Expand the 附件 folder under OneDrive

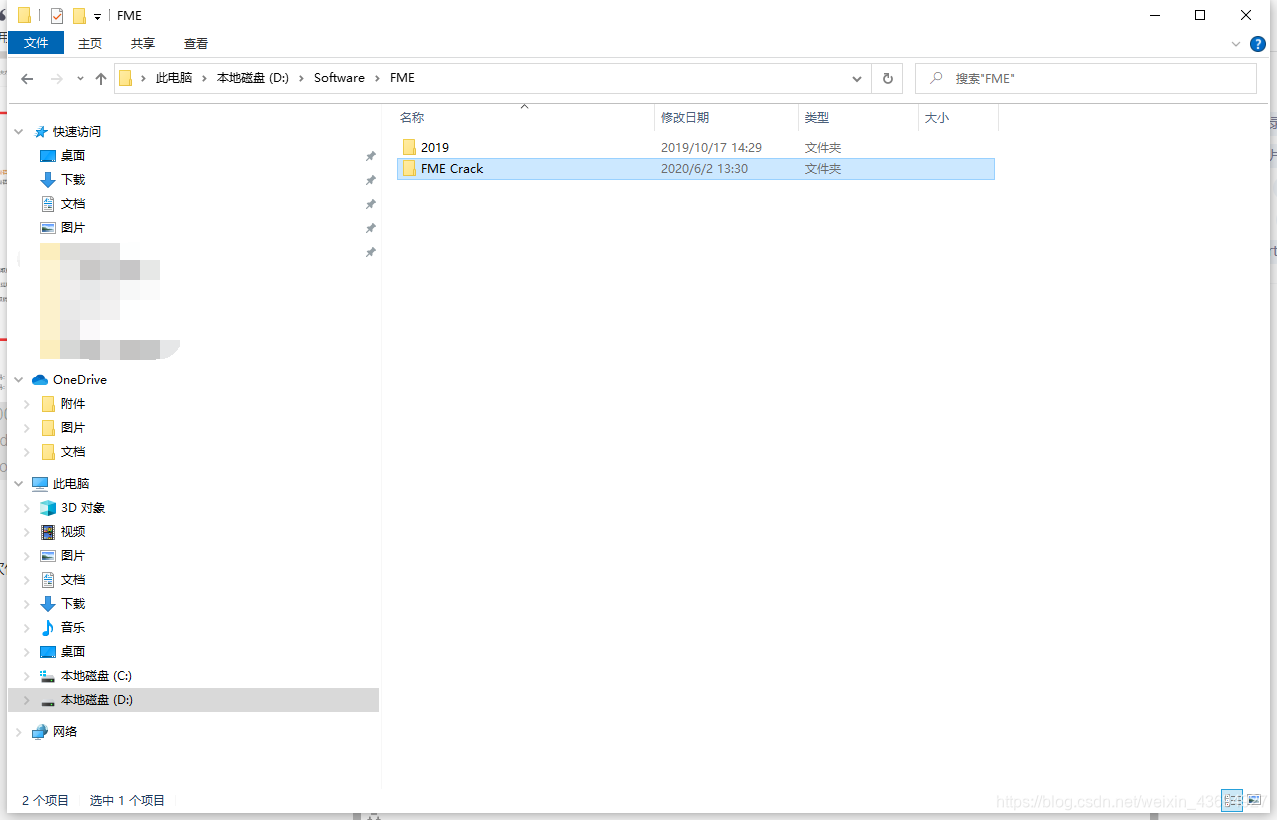27,404
